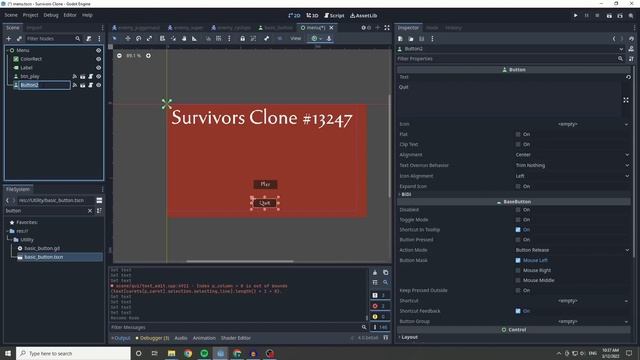This screenshot has width=640, height=360.
Task: Enable the Expand Icon checkbox
Action: [x=518, y=187]
